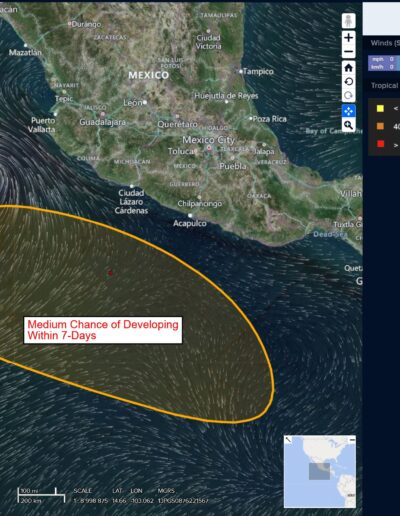Go to next map extent
This screenshot has height=516, width=400.
pyautogui.click(x=349, y=96)
